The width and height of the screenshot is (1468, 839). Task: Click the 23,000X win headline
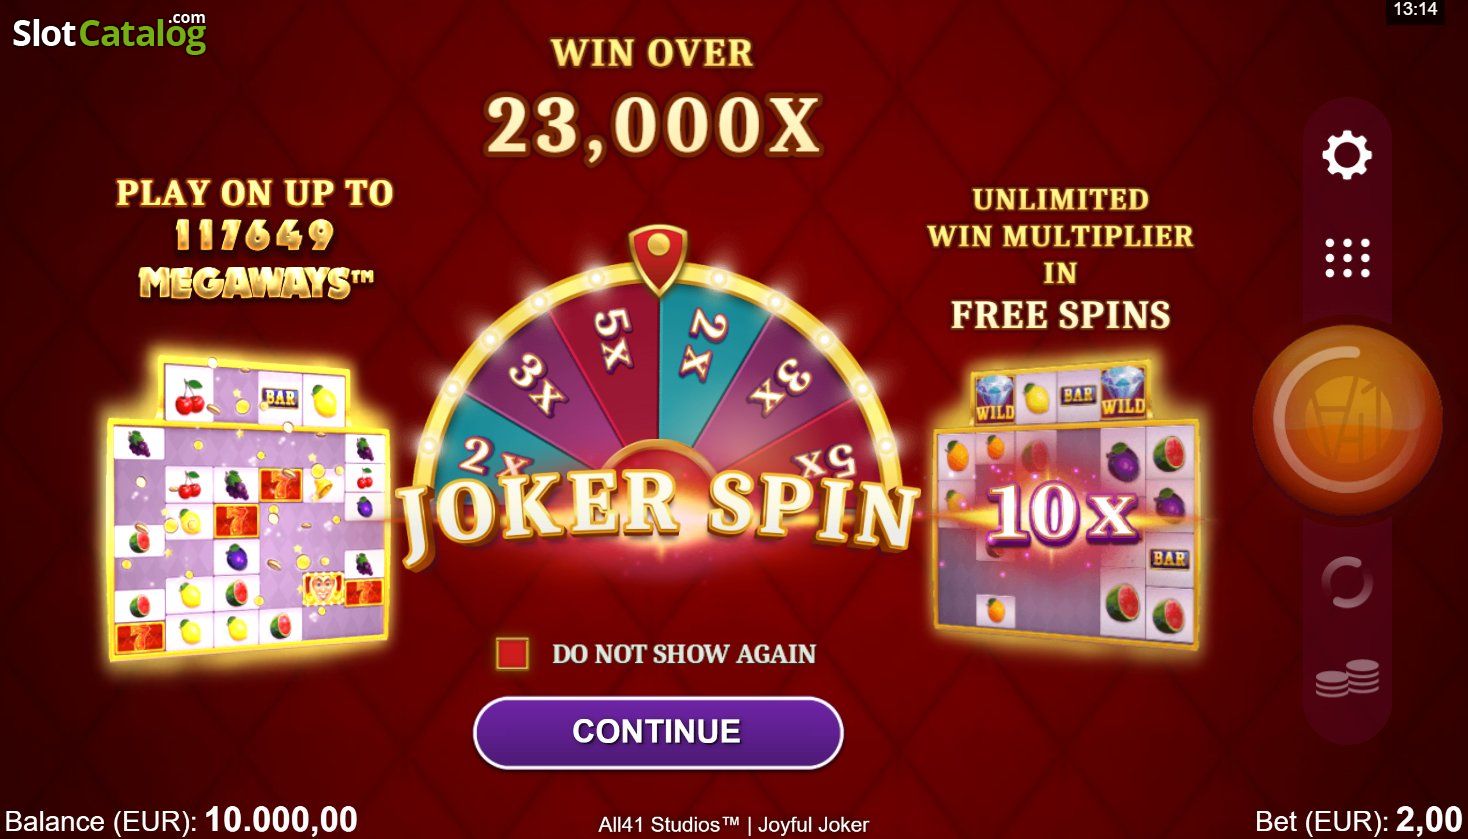(654, 127)
